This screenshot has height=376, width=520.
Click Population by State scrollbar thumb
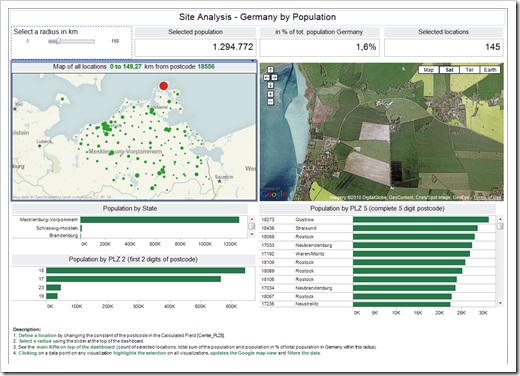click(x=252, y=226)
